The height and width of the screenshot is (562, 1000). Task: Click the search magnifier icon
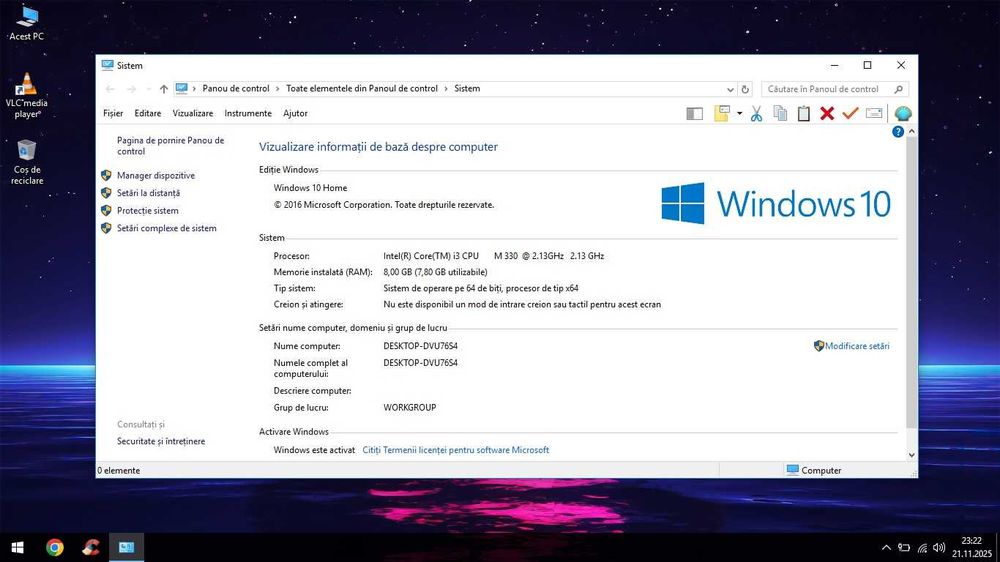[899, 89]
